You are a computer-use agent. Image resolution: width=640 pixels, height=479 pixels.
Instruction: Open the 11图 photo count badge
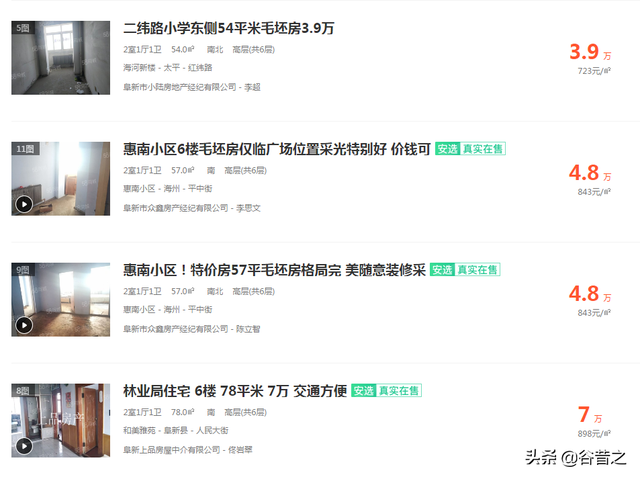(x=25, y=149)
